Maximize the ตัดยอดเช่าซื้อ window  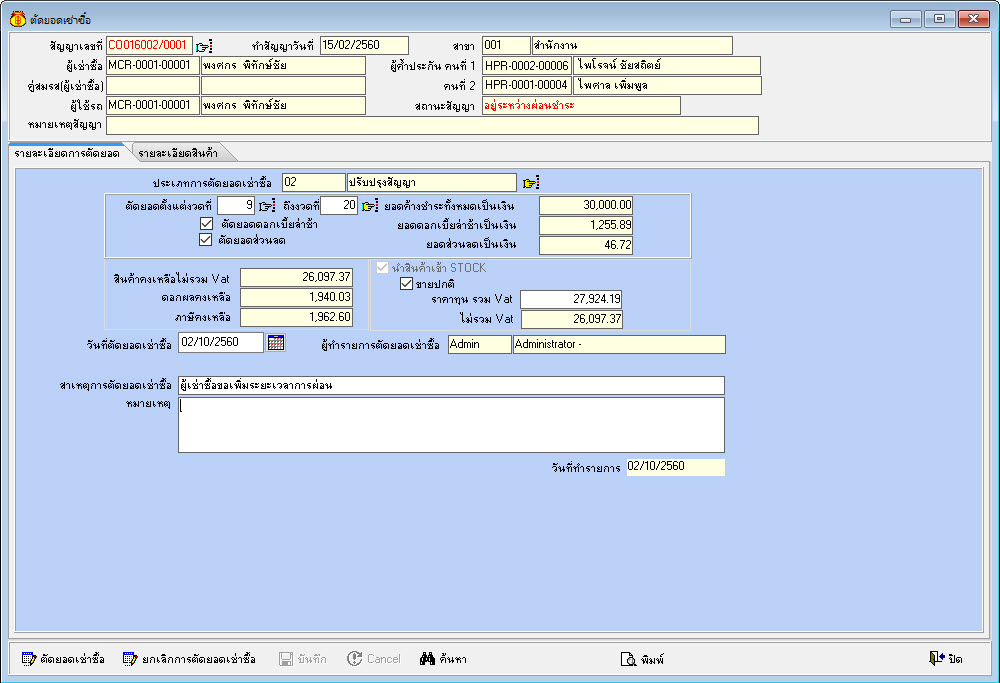pos(939,19)
